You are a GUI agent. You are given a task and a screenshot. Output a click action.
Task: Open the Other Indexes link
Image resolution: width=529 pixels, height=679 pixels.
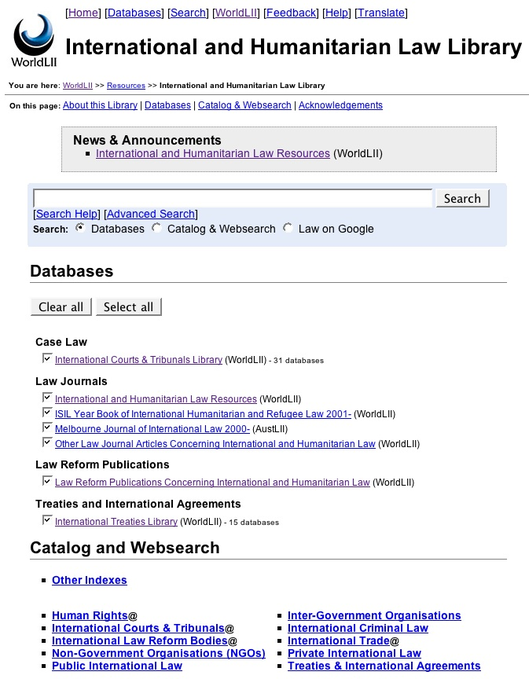tap(89, 580)
